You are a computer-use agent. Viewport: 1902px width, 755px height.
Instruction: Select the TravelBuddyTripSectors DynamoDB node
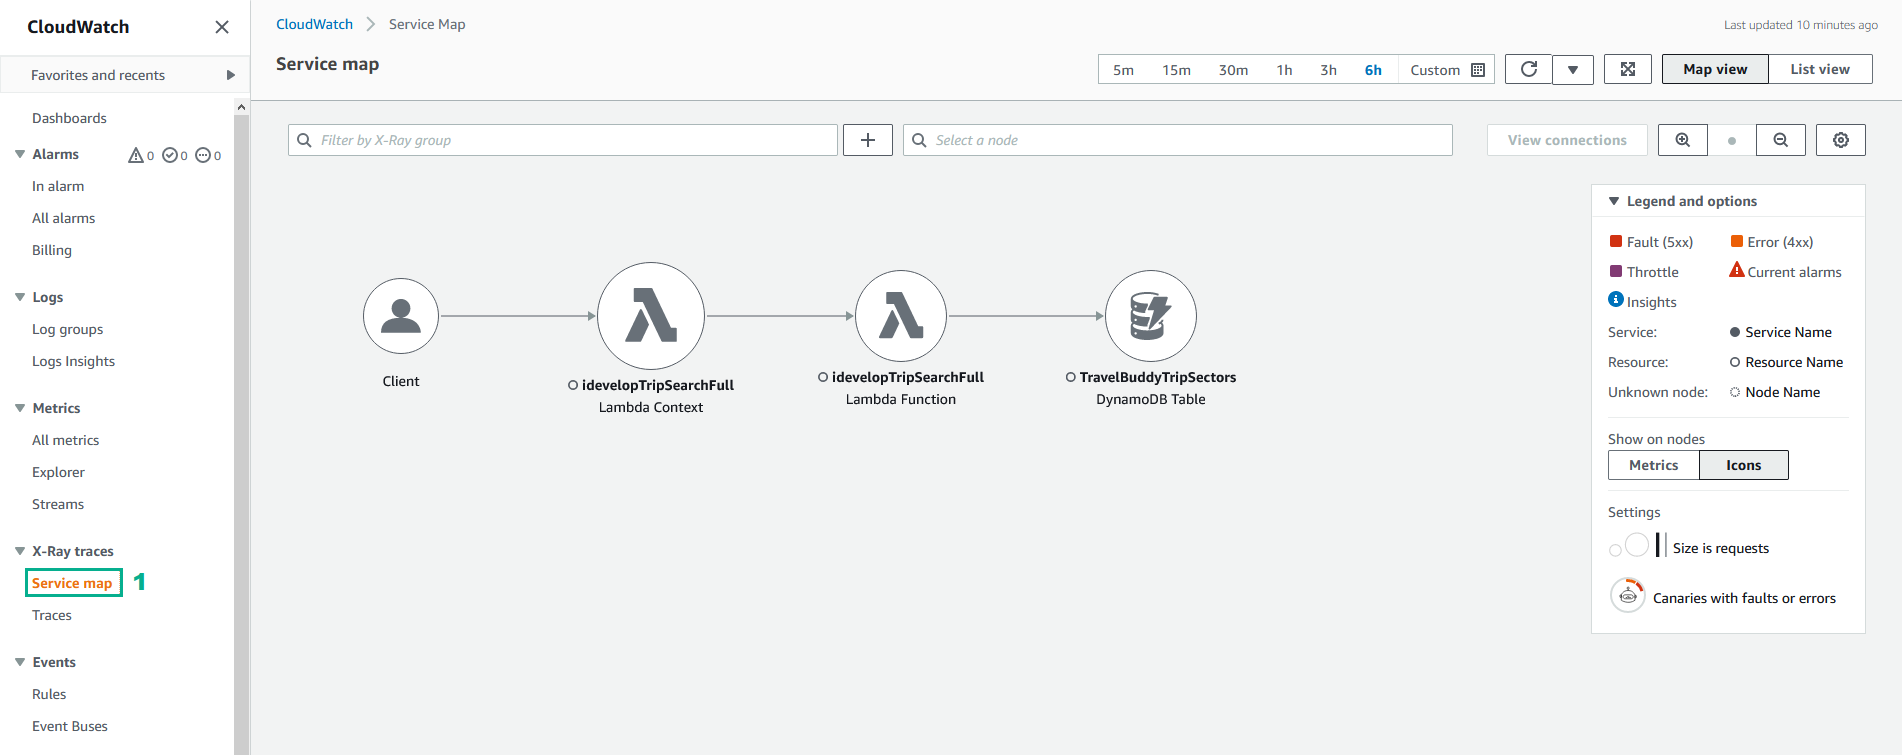pyautogui.click(x=1151, y=316)
